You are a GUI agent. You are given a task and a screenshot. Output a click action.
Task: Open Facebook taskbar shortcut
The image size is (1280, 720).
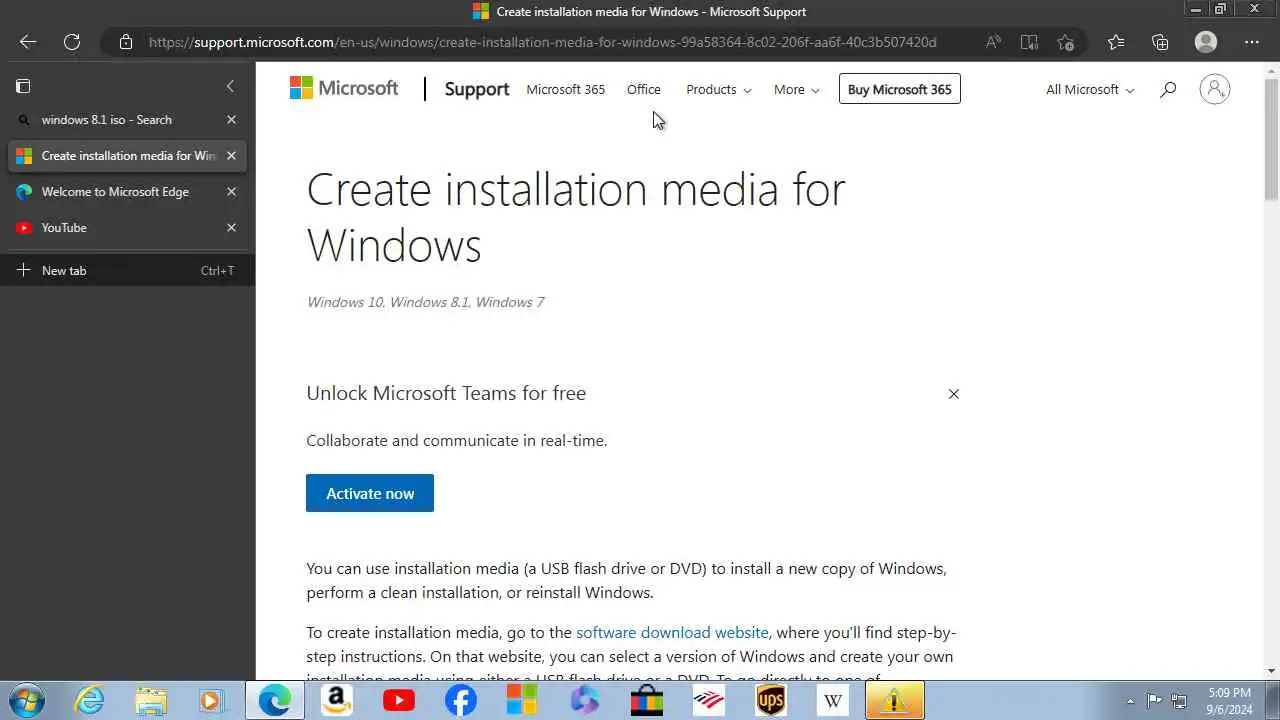(460, 700)
